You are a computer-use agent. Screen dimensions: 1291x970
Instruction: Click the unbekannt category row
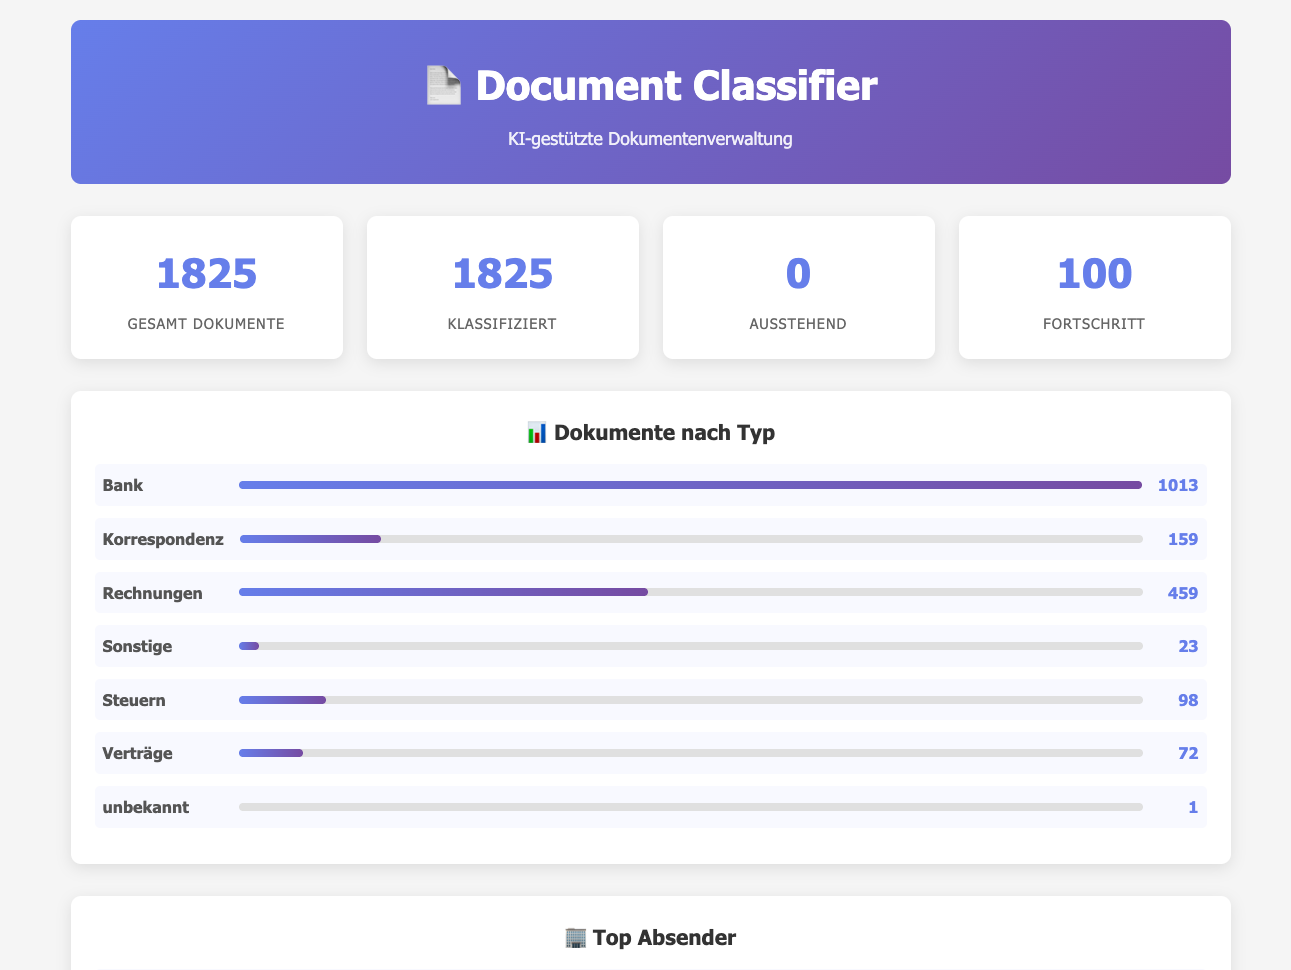[x=650, y=807]
